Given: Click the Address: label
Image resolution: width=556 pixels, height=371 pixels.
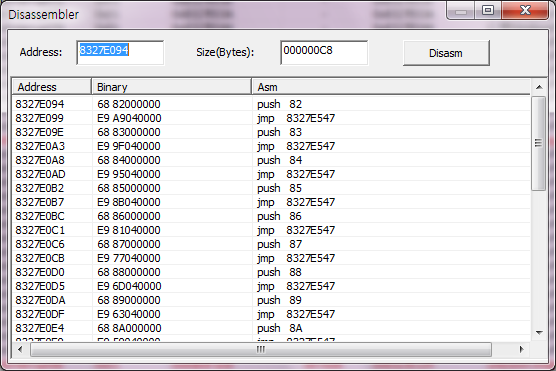Looking at the screenshot, I should coord(41,52).
